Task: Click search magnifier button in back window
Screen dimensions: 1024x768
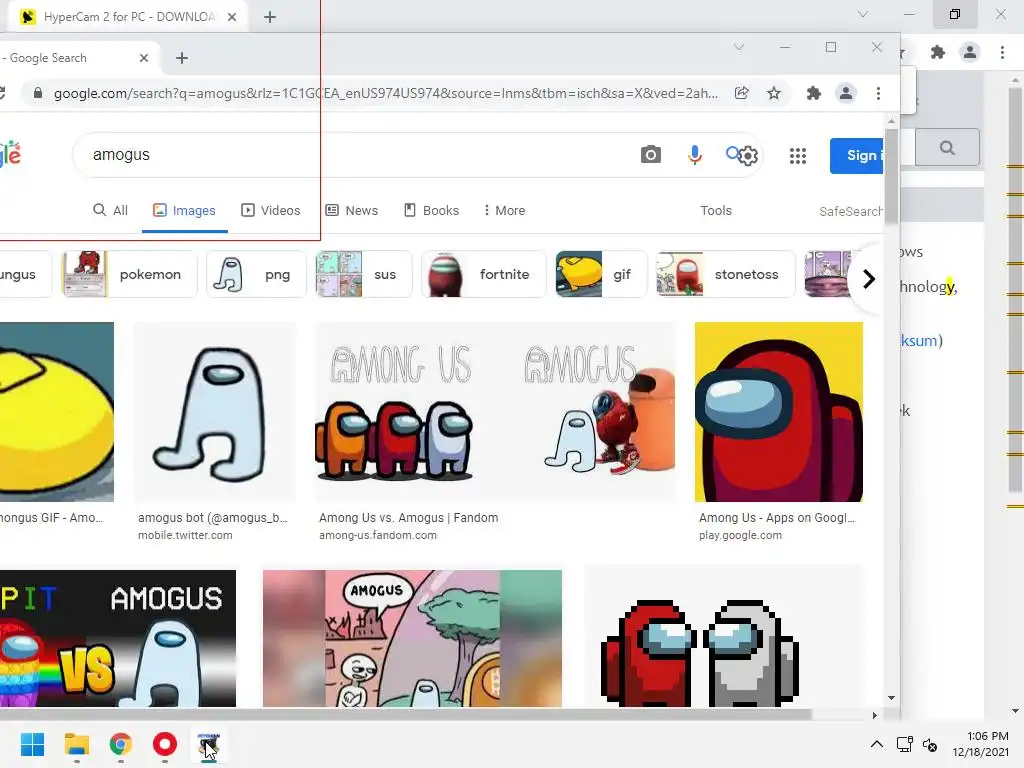Action: point(947,148)
